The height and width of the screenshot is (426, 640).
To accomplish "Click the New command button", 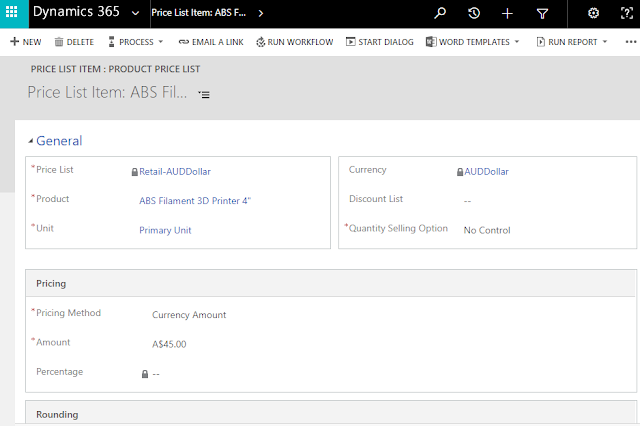I will click(25, 42).
